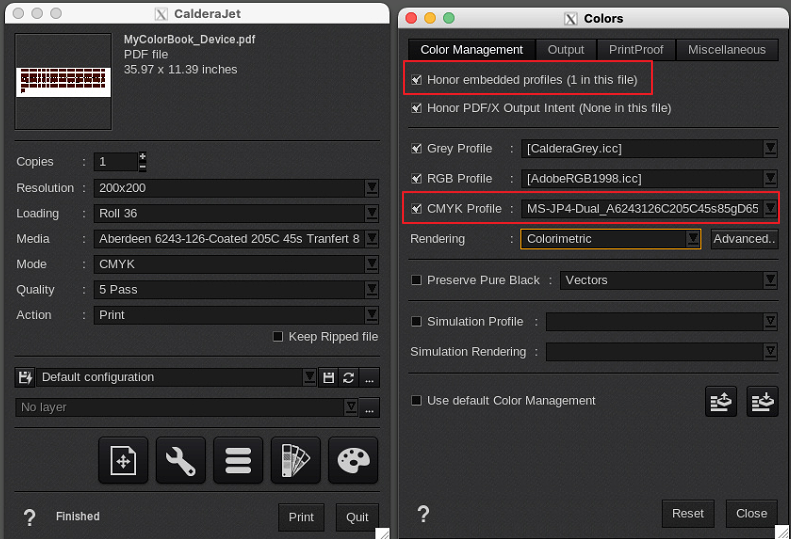Click the wrench settings icon
Screen dimensions: 792x540
[x=180, y=461]
